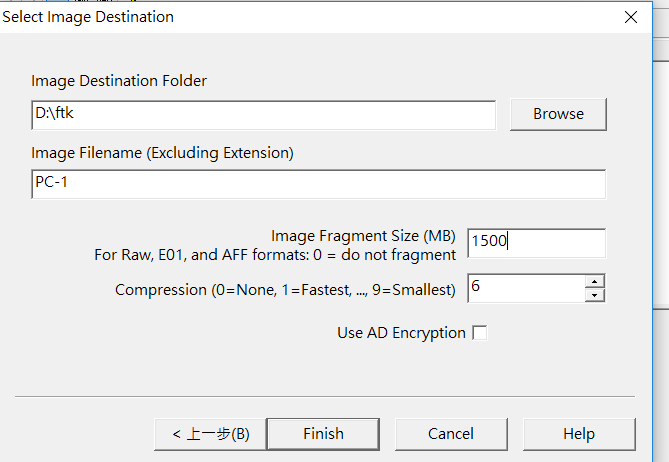Cancel the image destination dialog
The height and width of the screenshot is (462, 669).
[x=450, y=434]
